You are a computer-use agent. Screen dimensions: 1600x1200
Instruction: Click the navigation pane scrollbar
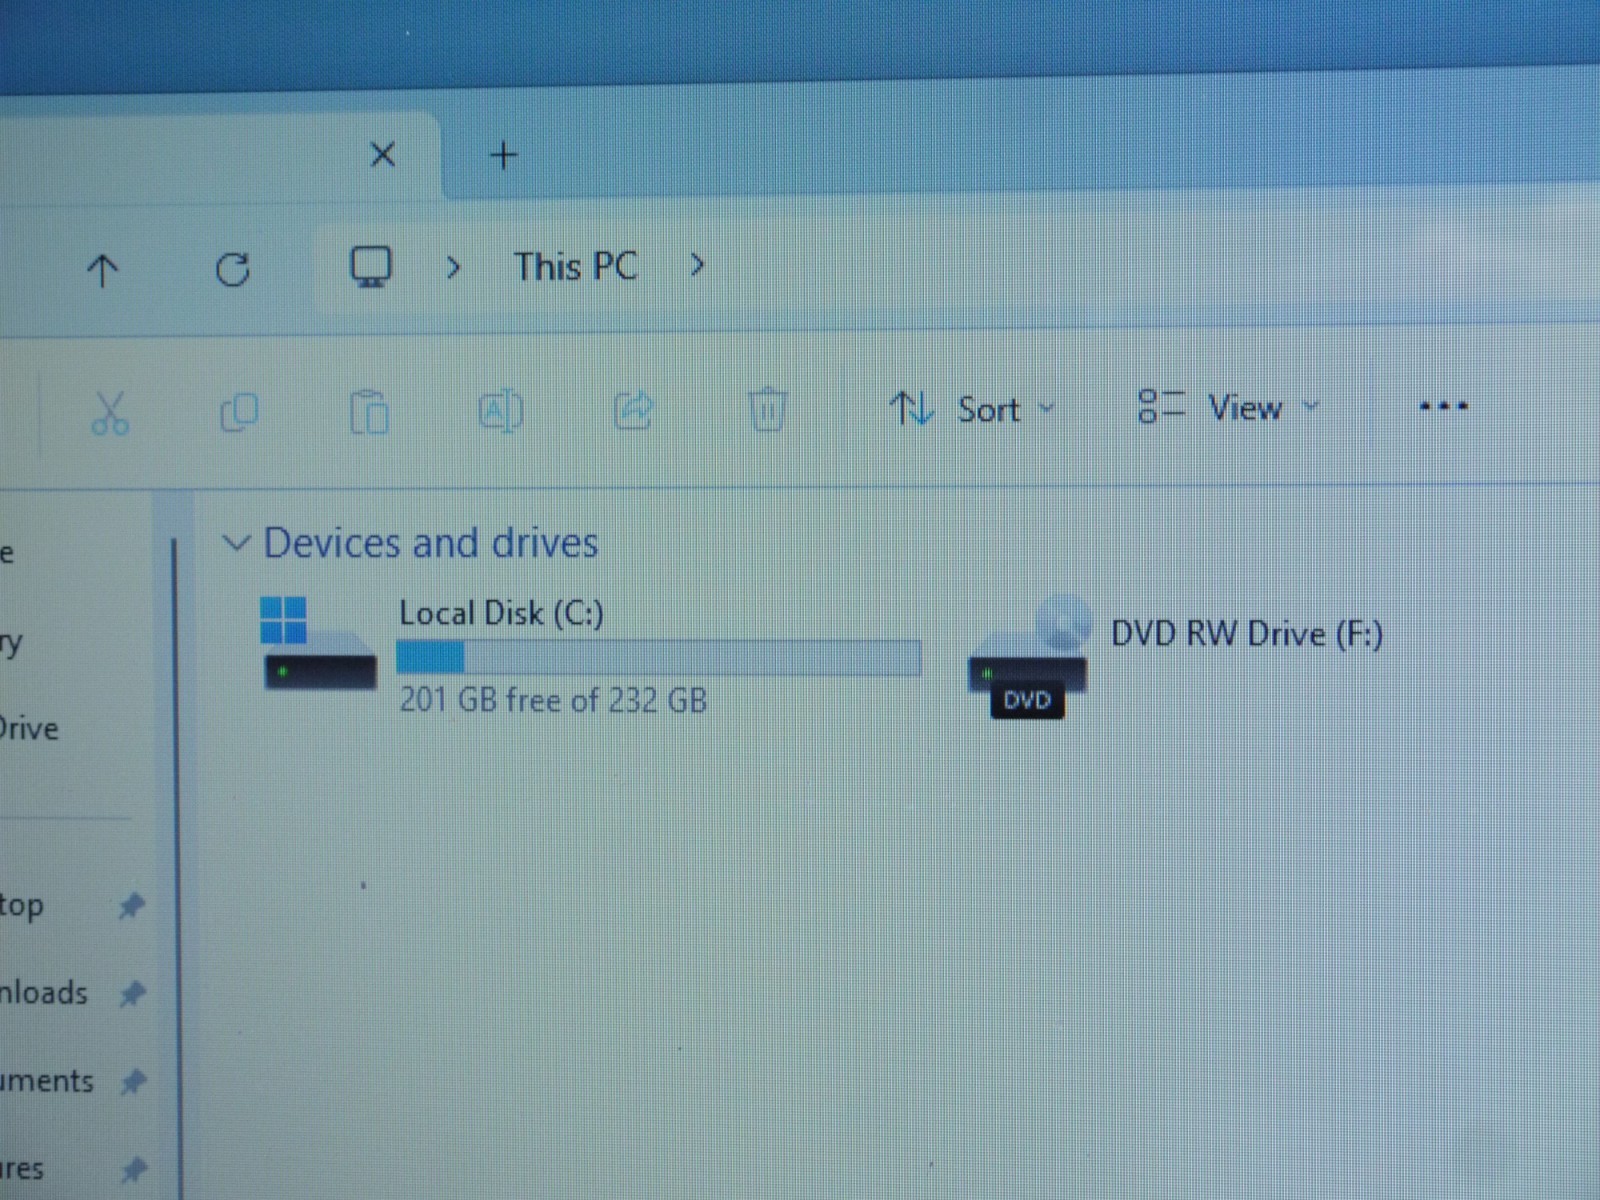(x=177, y=868)
